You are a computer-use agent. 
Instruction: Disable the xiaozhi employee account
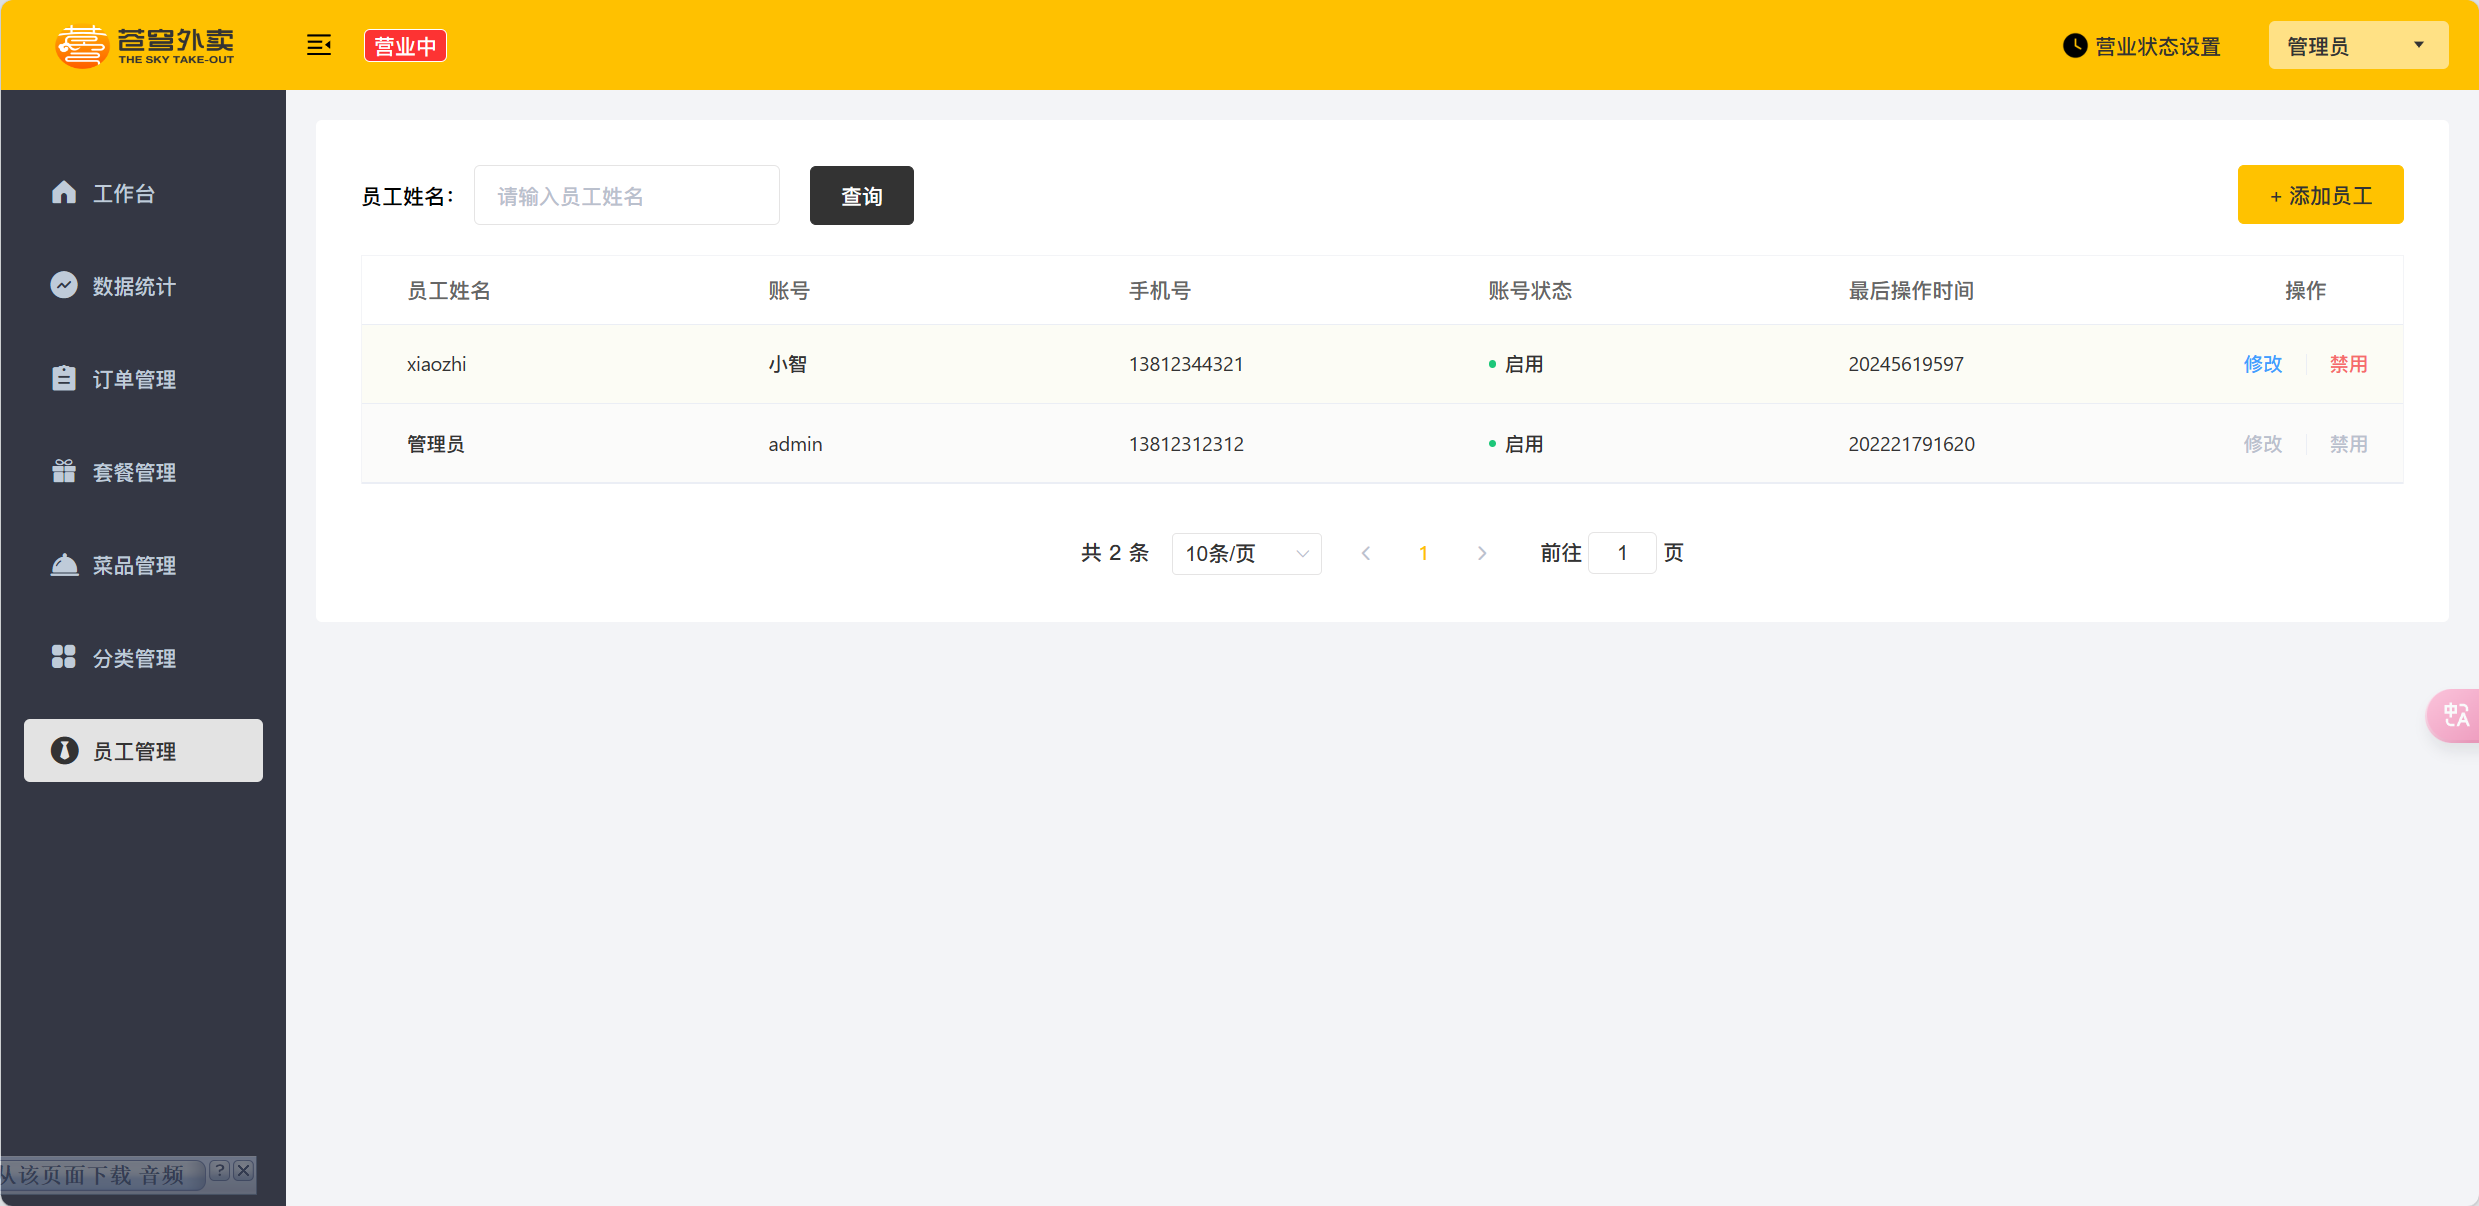2348,364
